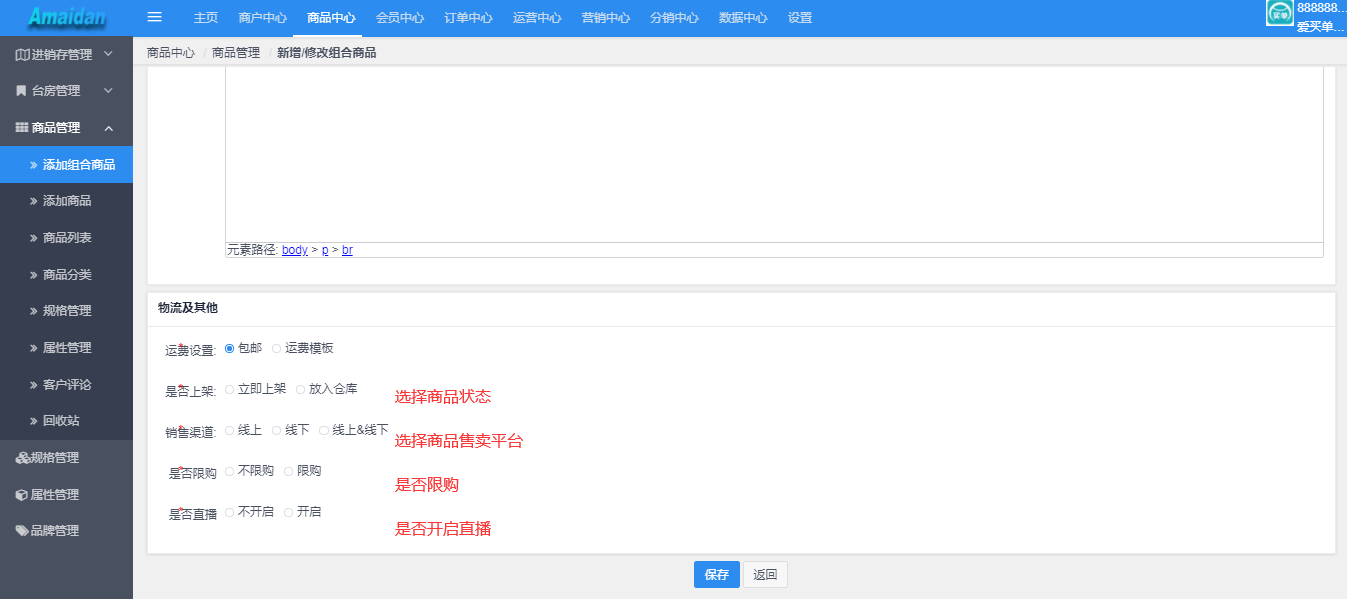This screenshot has height=599, width=1347.
Task: Choose 不限购 radio option
Action: tap(230, 471)
